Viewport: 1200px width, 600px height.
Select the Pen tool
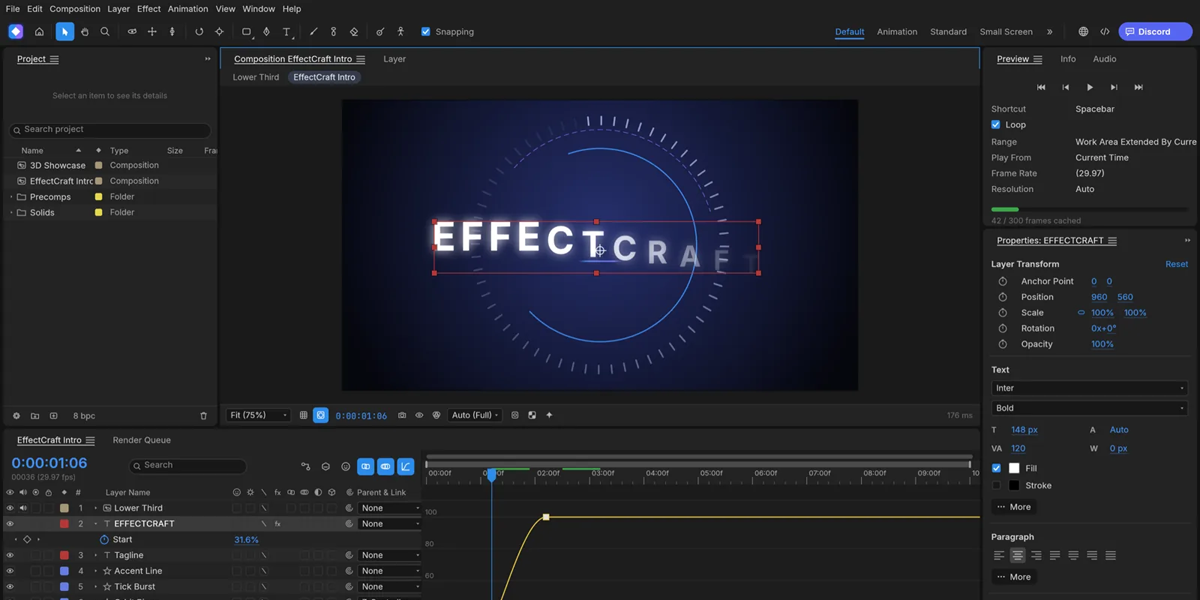pyautogui.click(x=266, y=32)
